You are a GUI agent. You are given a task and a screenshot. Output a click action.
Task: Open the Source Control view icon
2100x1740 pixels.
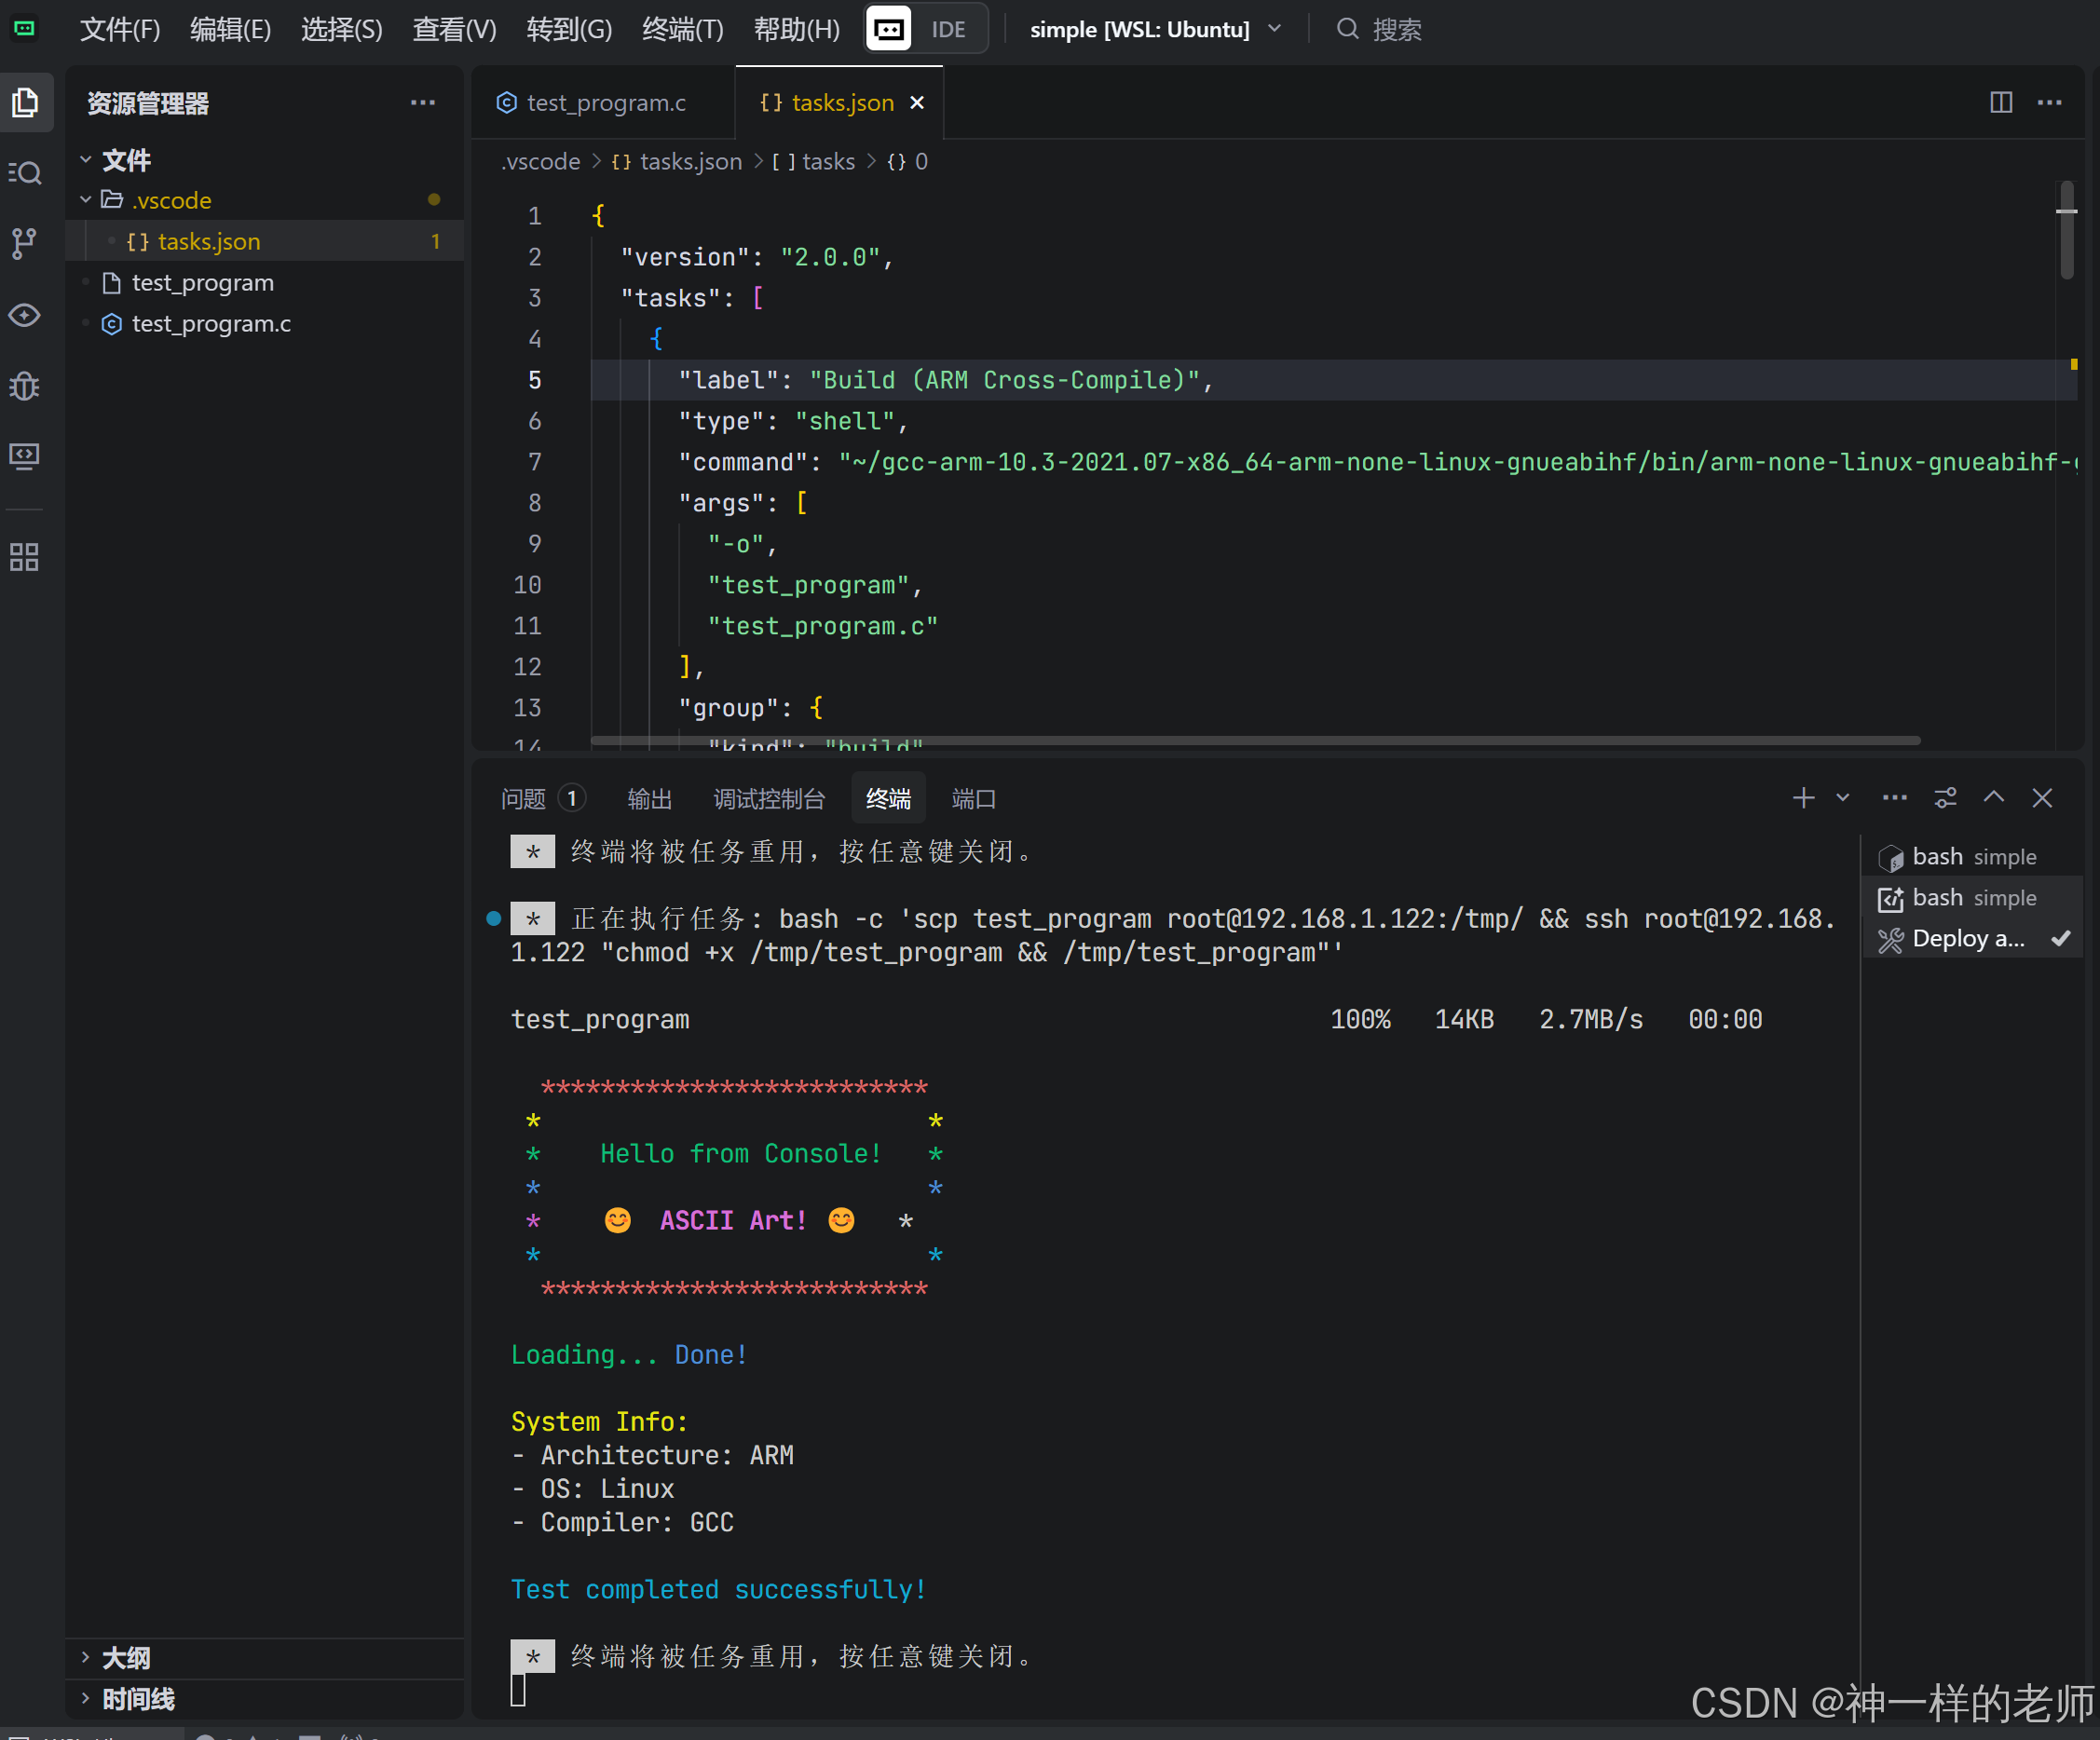coord(26,243)
